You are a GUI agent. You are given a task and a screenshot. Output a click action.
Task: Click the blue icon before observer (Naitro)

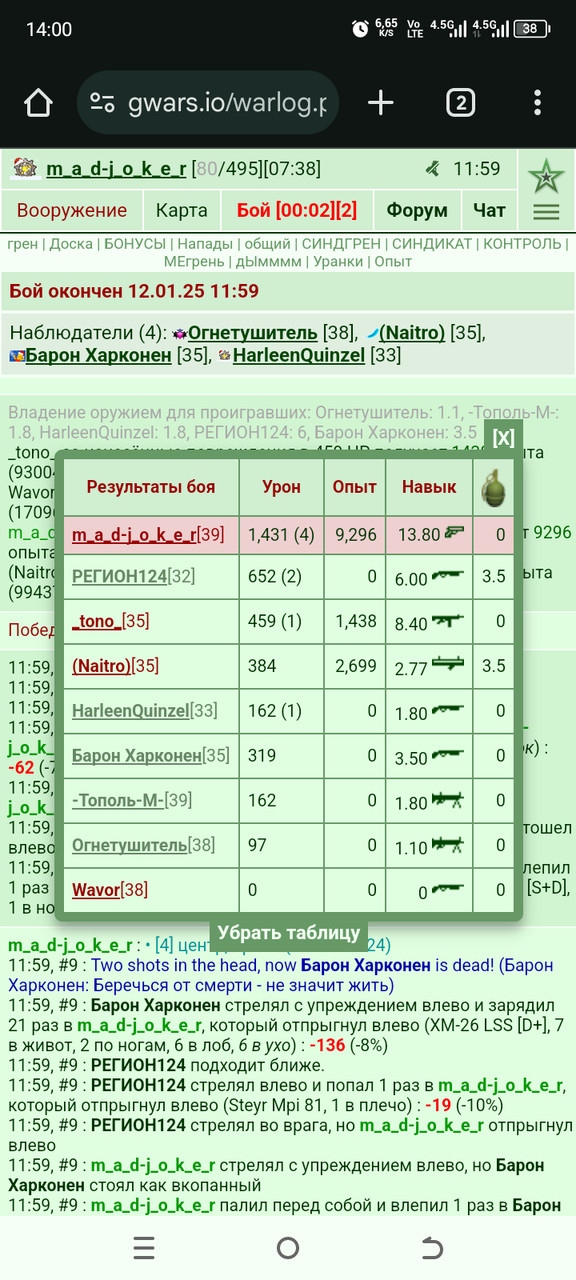click(x=371, y=333)
